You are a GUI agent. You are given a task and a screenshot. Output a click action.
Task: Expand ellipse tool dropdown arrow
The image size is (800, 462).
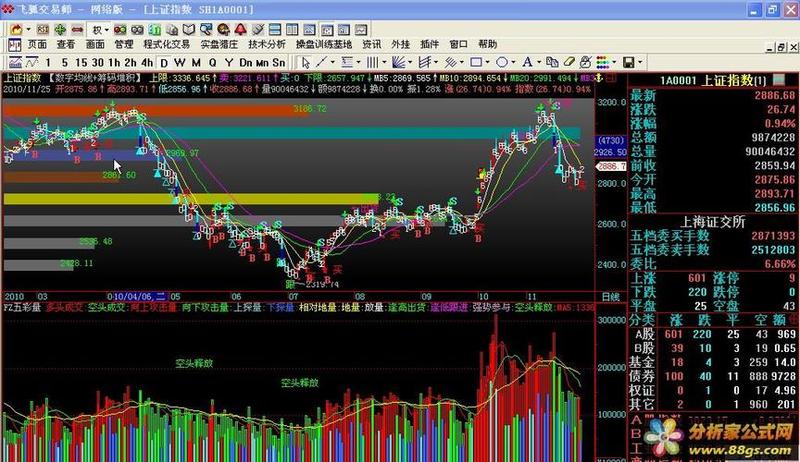[x=513, y=62]
